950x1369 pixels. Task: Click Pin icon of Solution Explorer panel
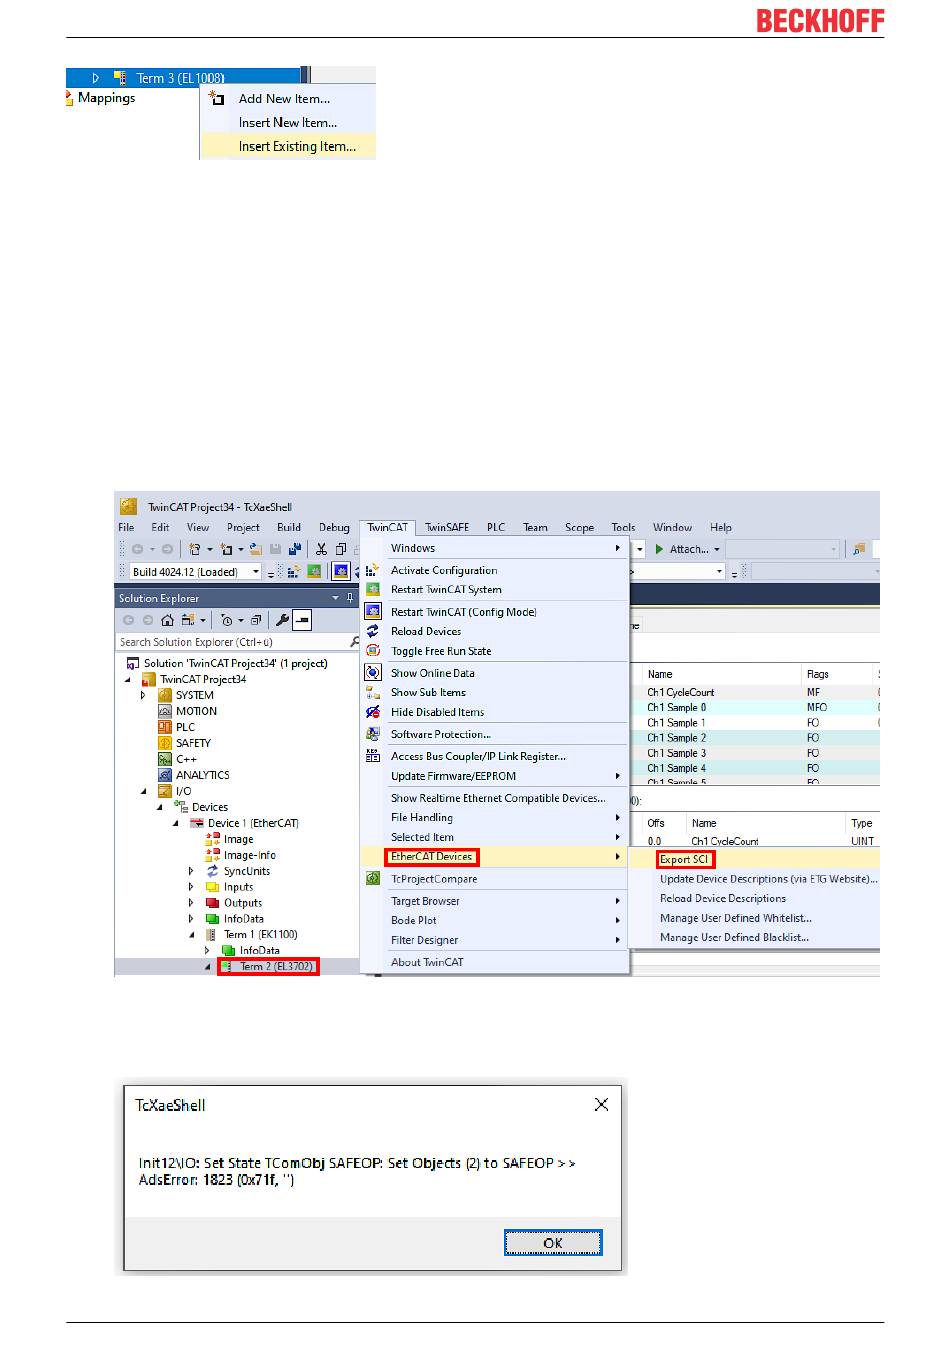coord(349,598)
